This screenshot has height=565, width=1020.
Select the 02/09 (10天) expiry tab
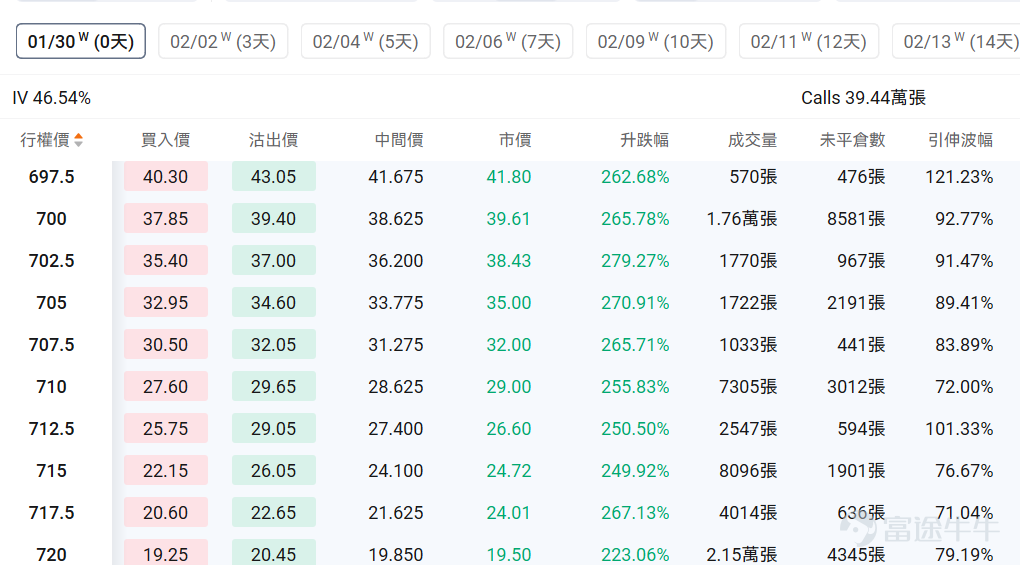click(x=656, y=42)
